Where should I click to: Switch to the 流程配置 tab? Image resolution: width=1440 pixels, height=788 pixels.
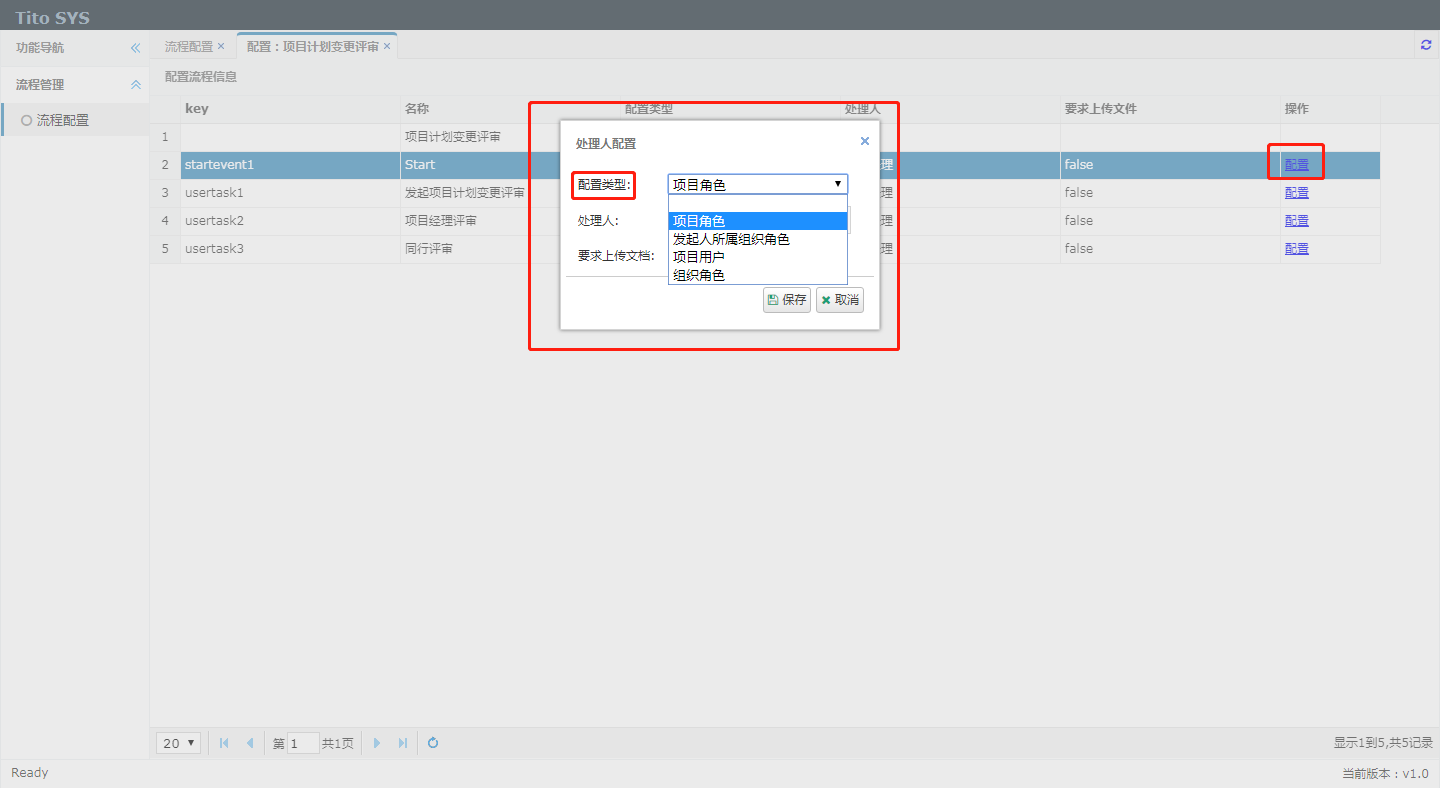188,46
